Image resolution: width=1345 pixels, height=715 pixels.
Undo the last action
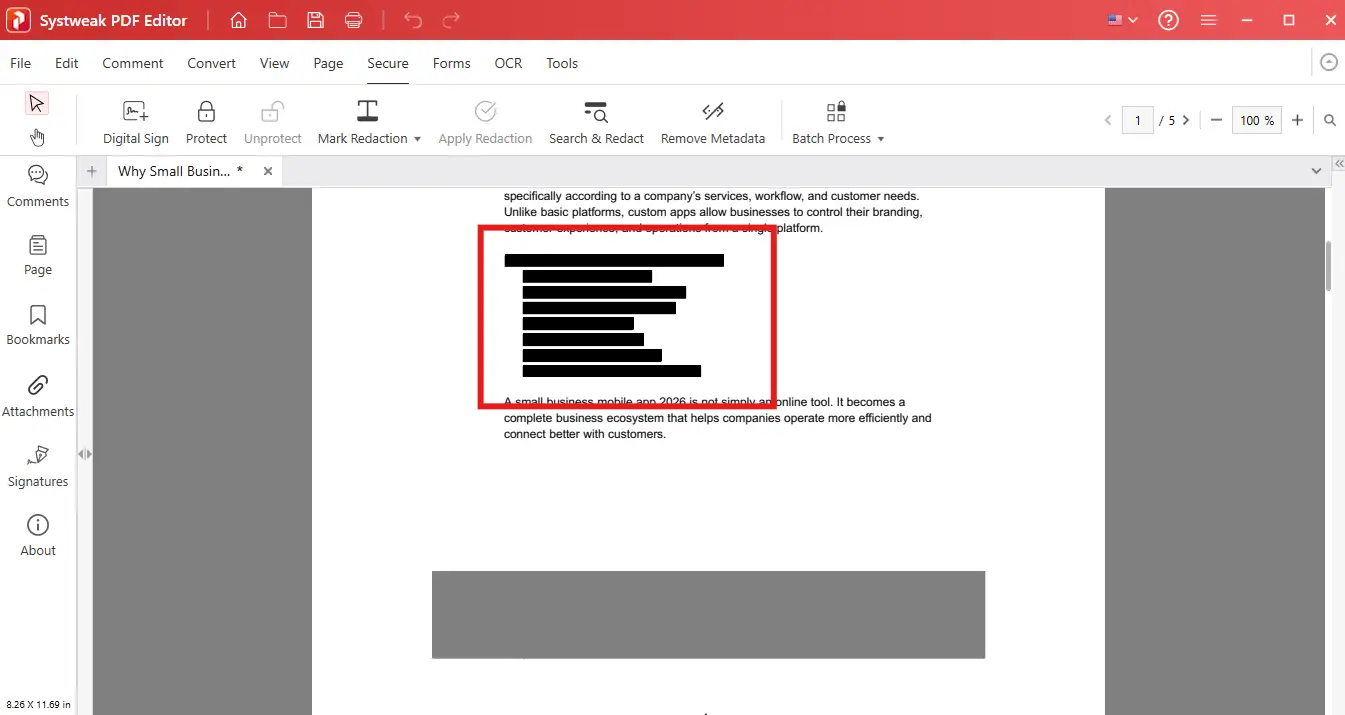(413, 20)
